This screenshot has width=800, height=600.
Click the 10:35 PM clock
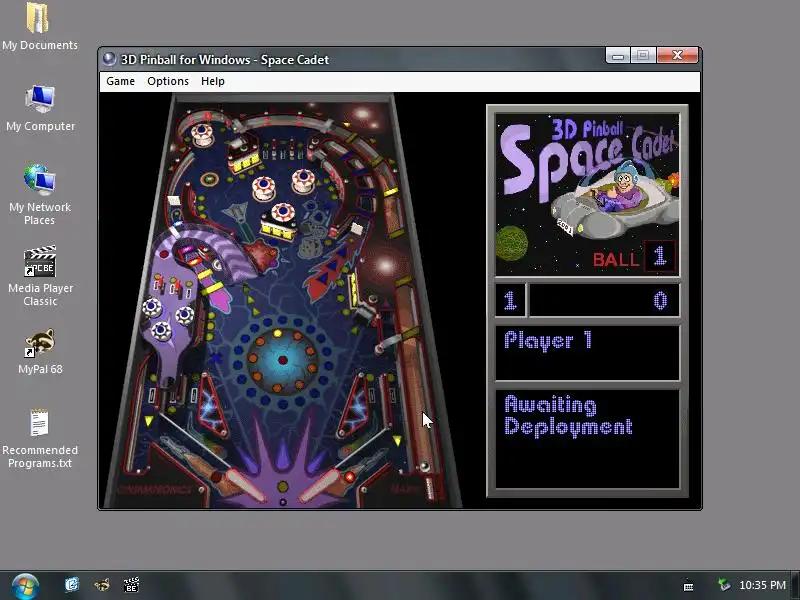tap(762, 585)
